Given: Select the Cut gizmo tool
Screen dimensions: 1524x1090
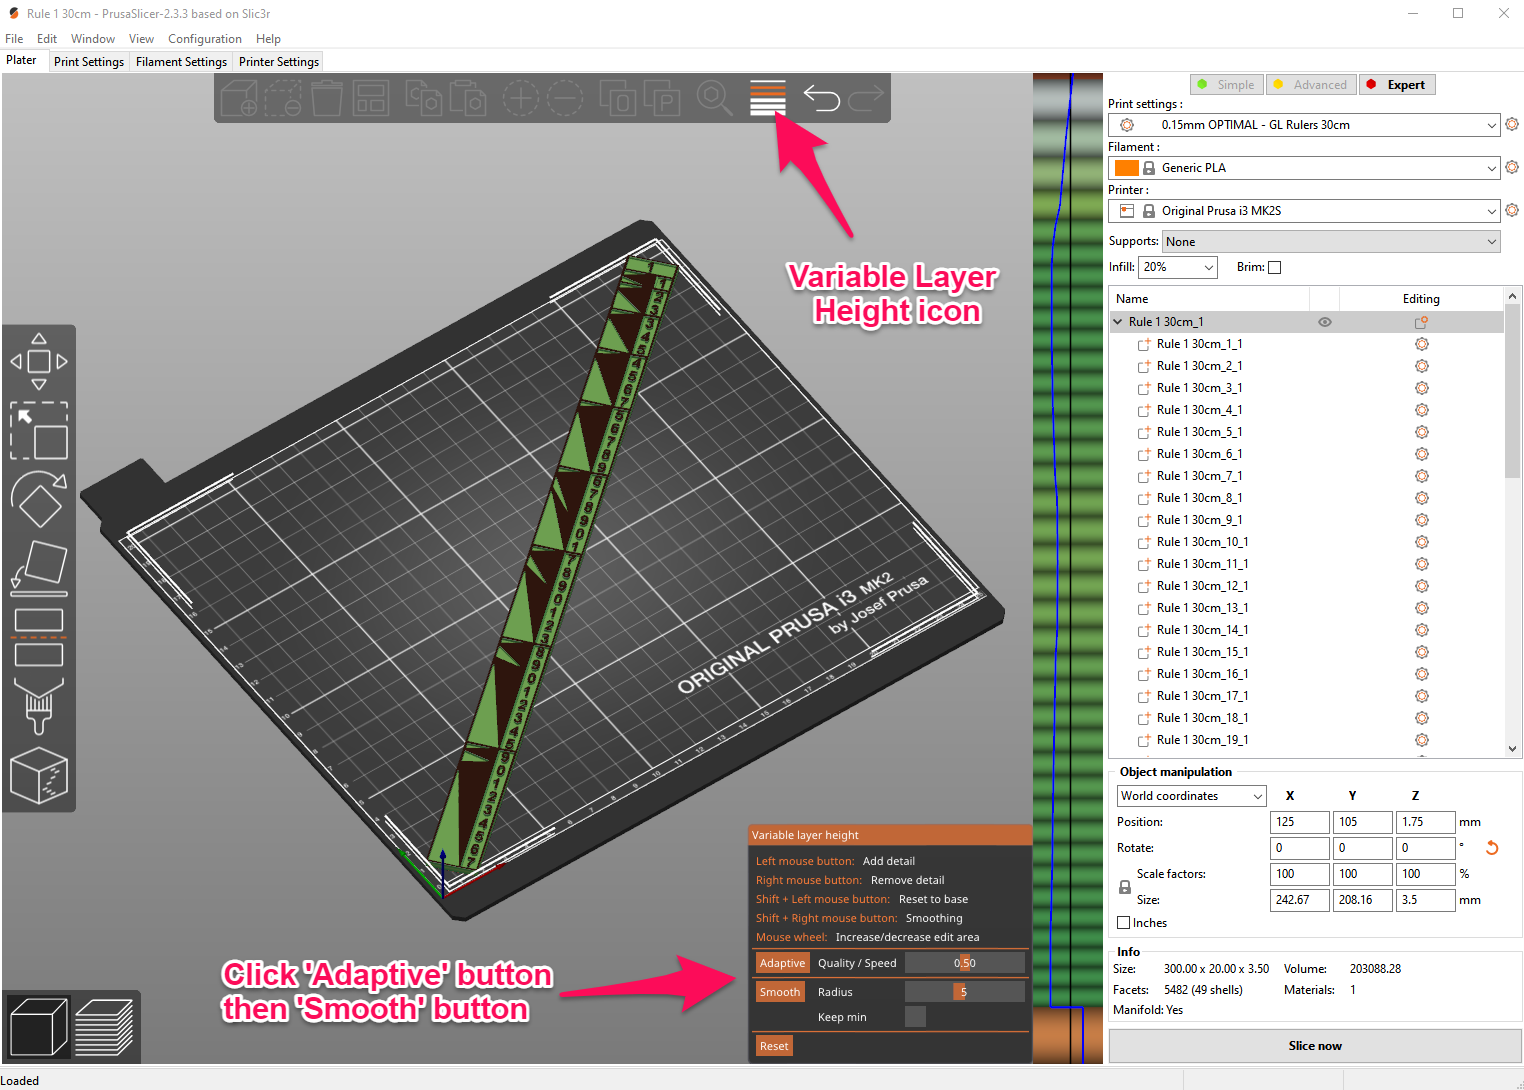Looking at the screenshot, I should (39, 637).
